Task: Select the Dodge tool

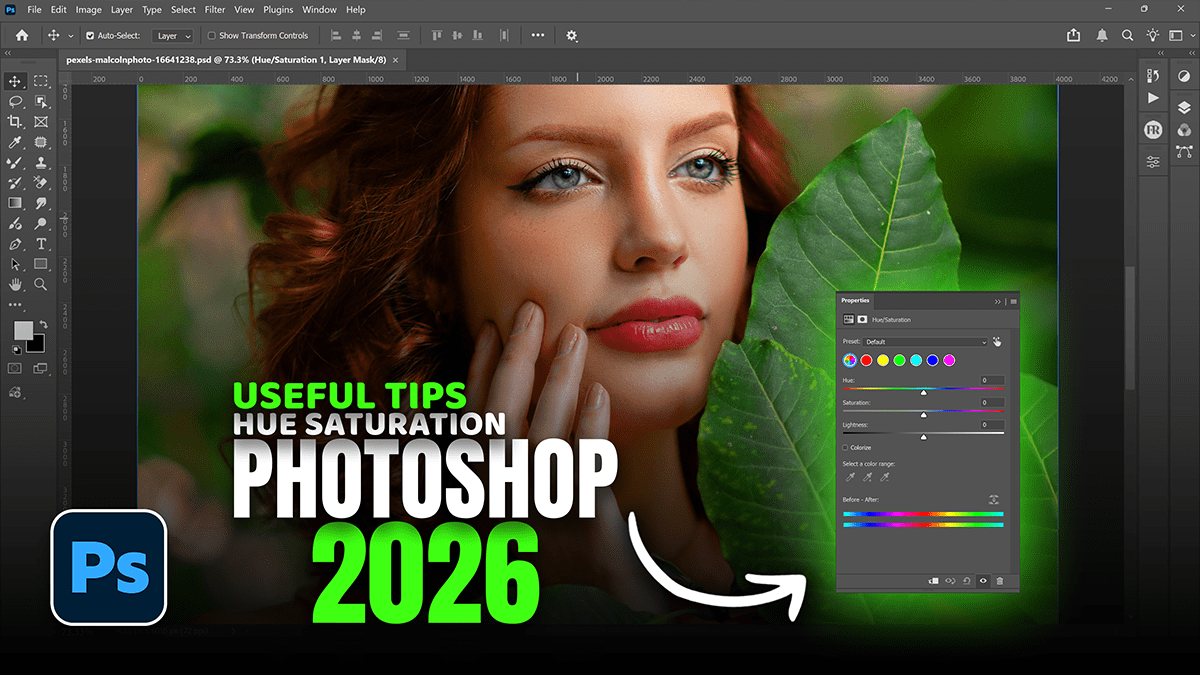Action: [x=41, y=224]
